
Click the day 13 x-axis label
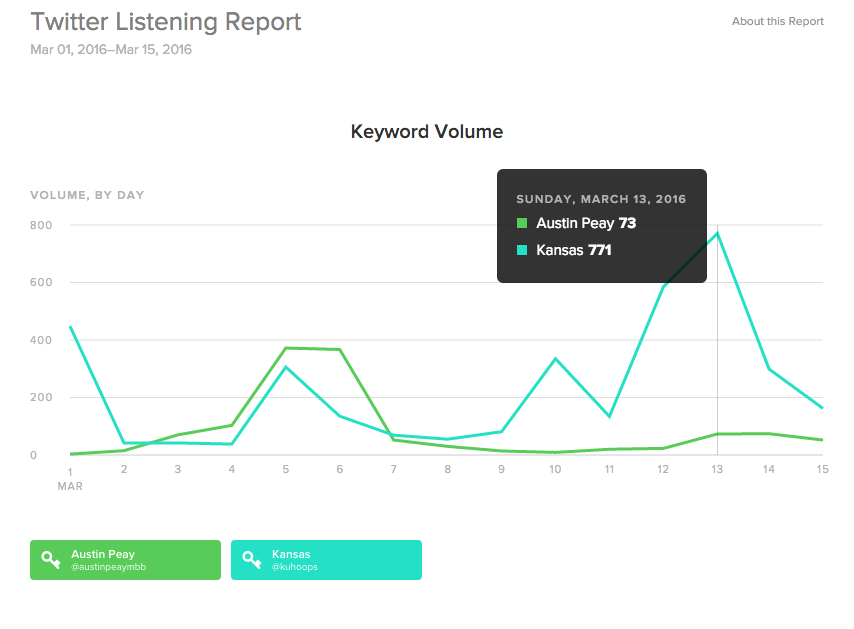pyautogui.click(x=717, y=469)
